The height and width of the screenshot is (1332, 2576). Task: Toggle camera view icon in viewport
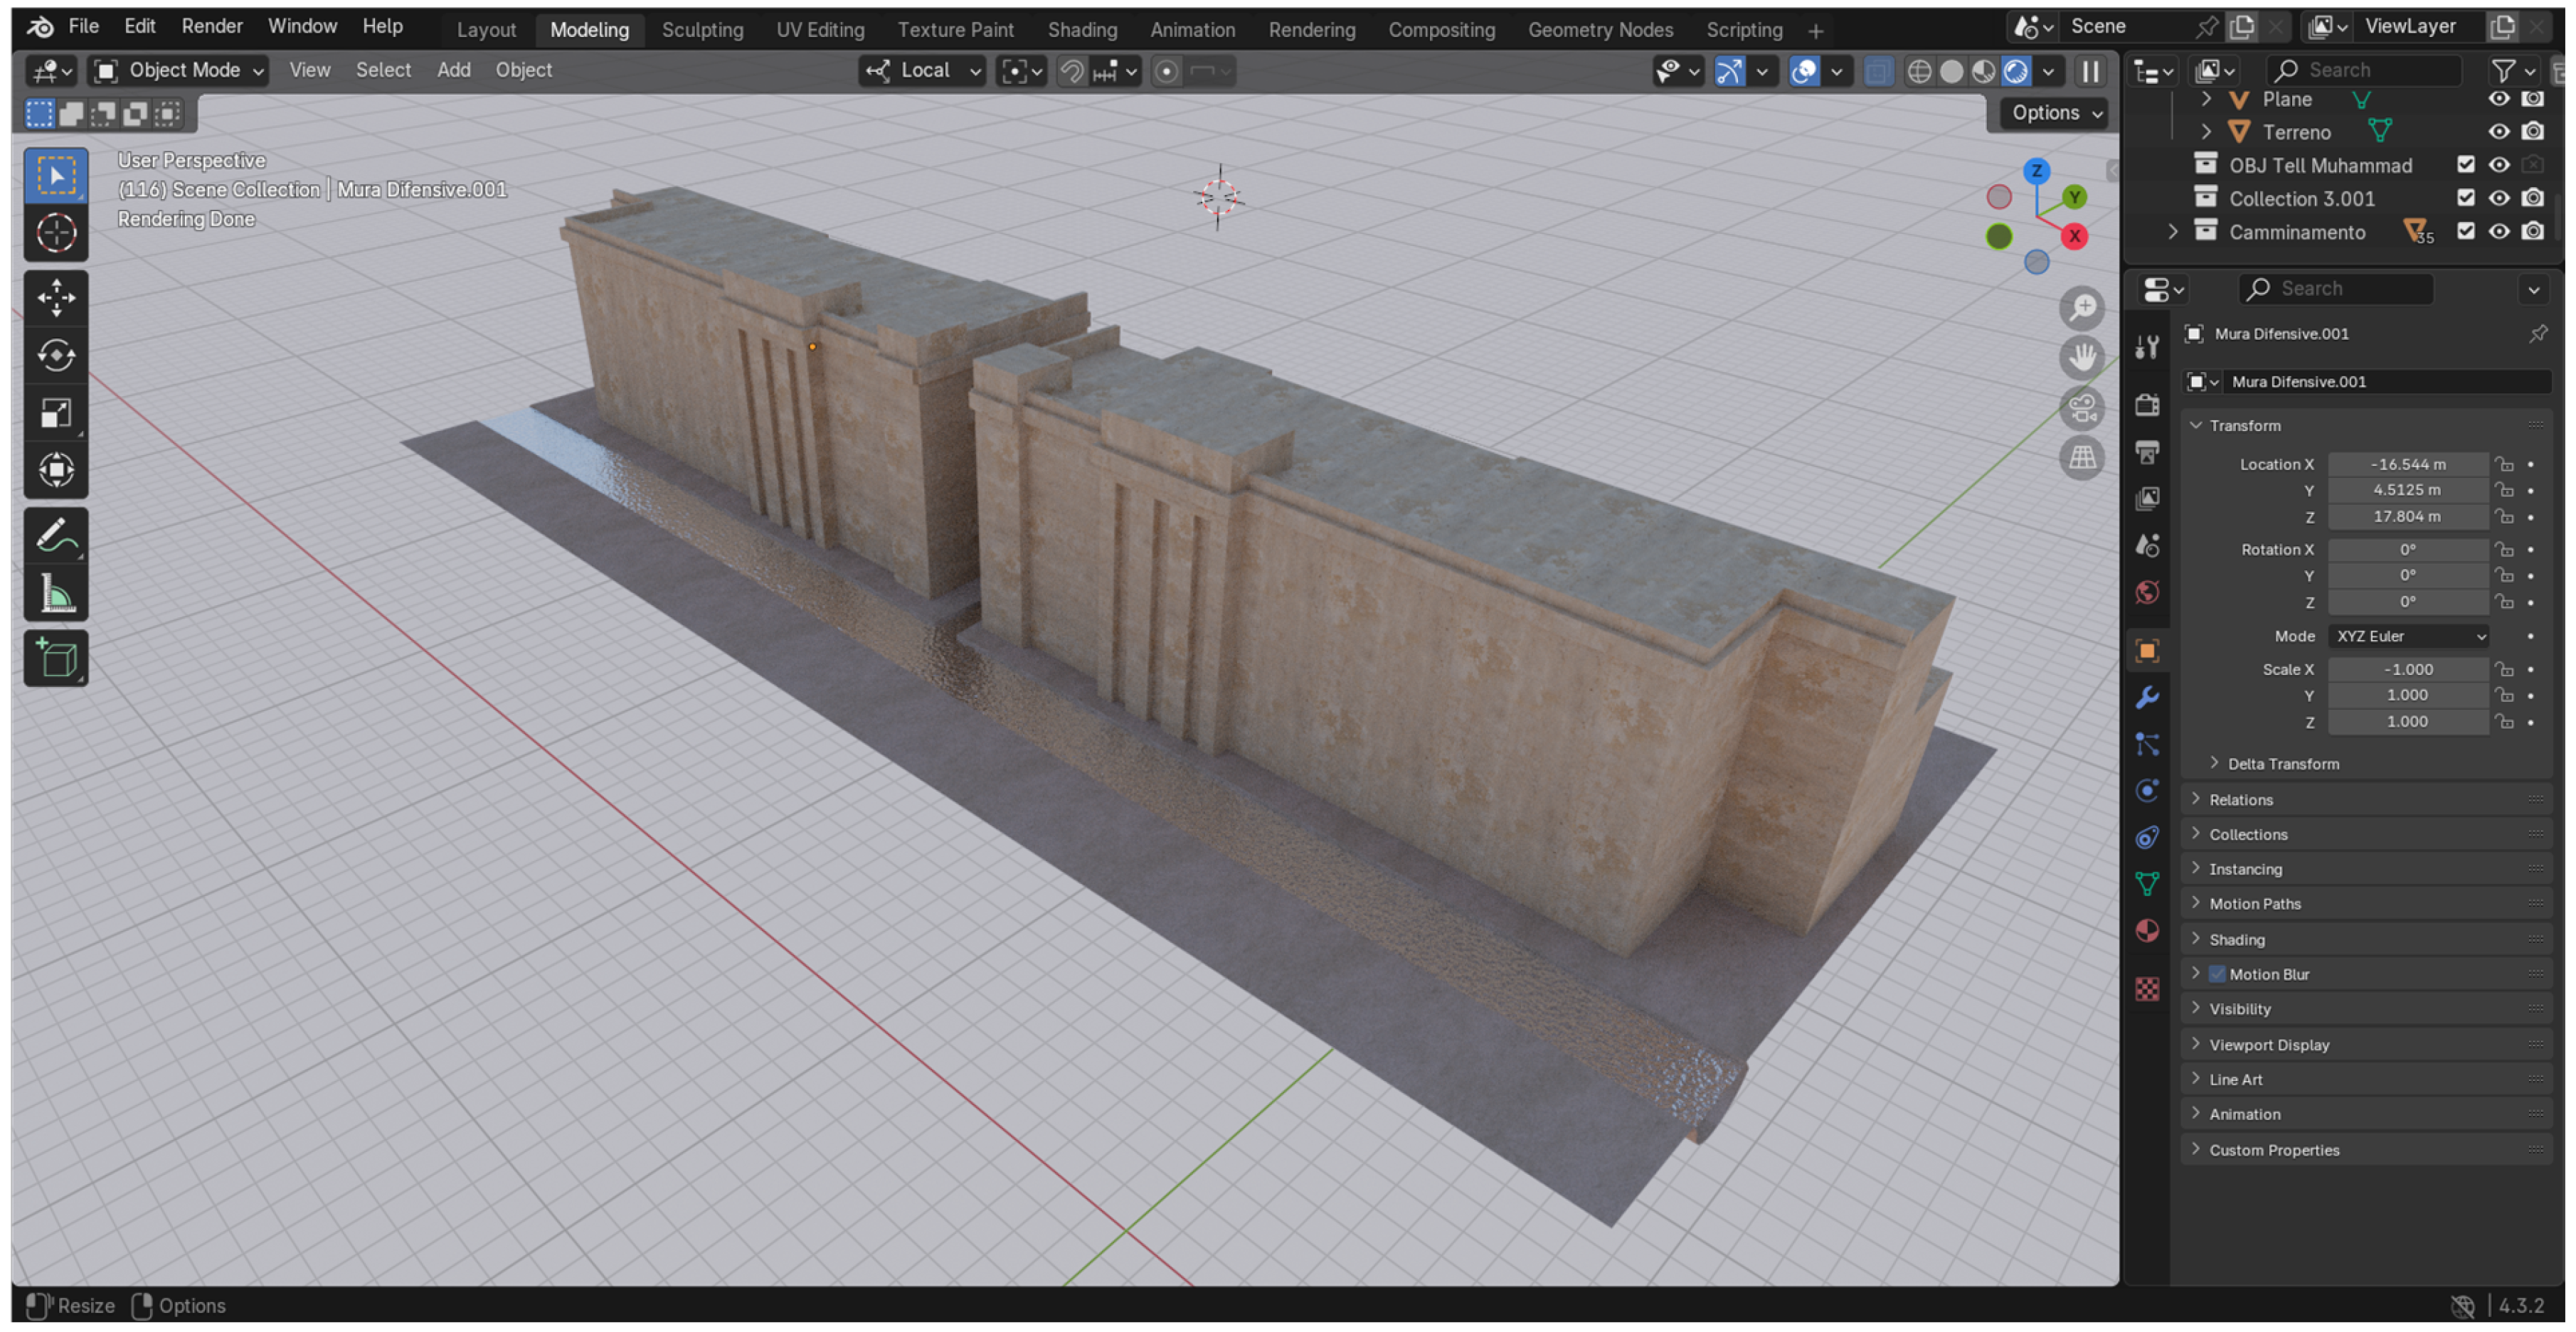pyautogui.click(x=2082, y=408)
